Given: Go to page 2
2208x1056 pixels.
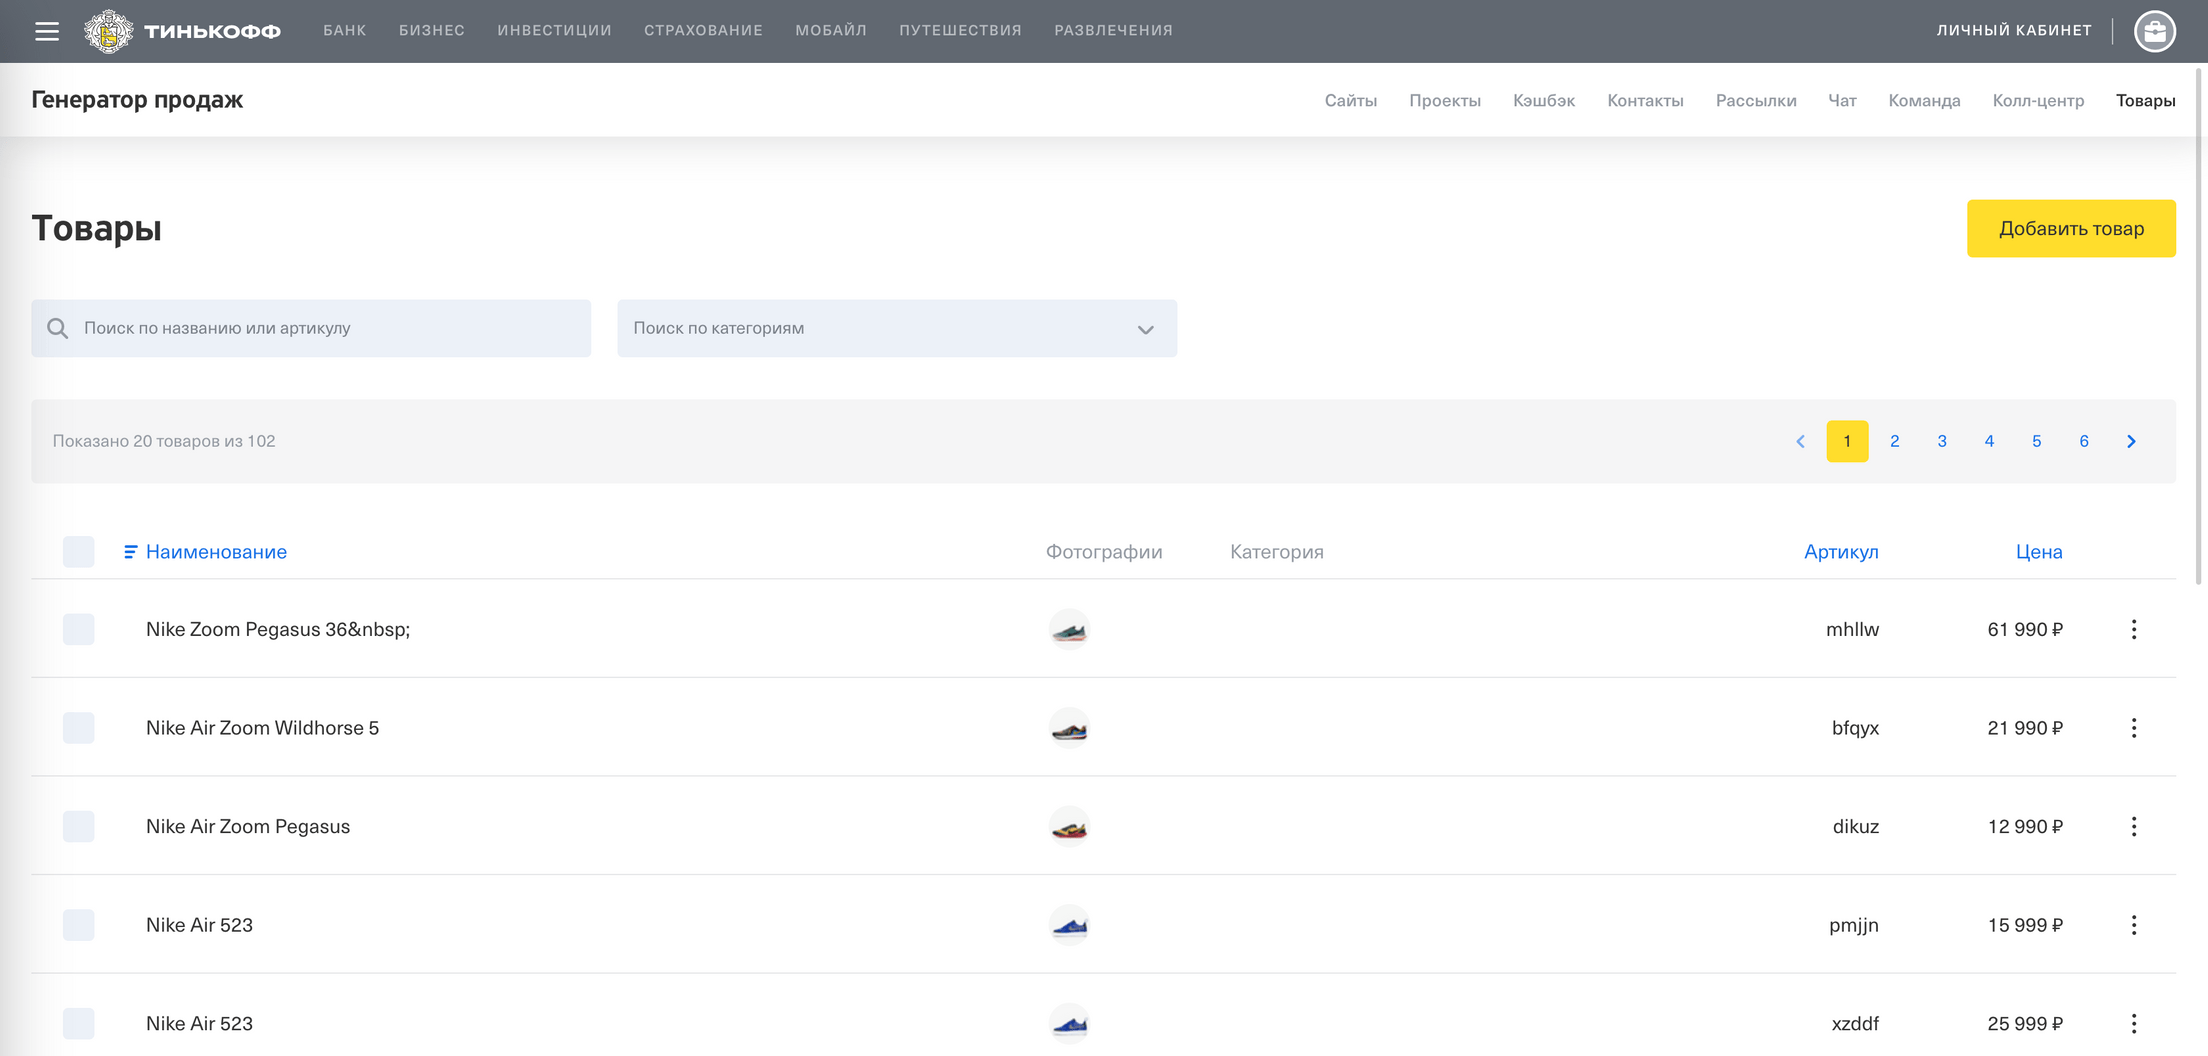Looking at the screenshot, I should [x=1895, y=441].
